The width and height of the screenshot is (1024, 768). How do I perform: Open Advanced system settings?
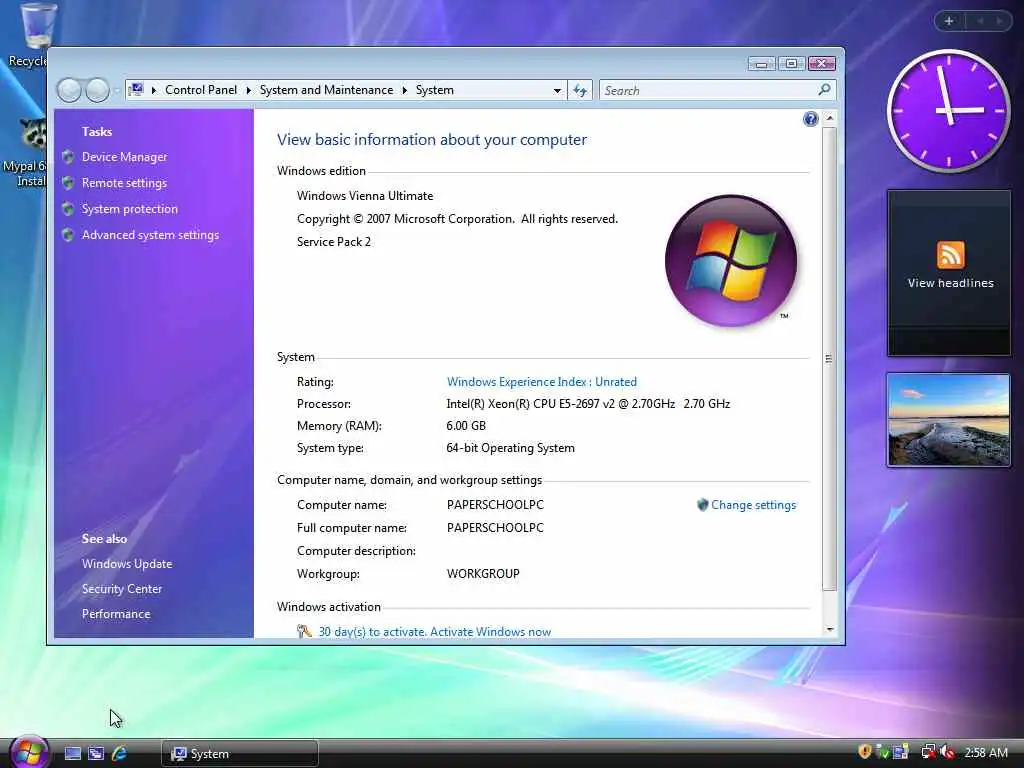(150, 235)
